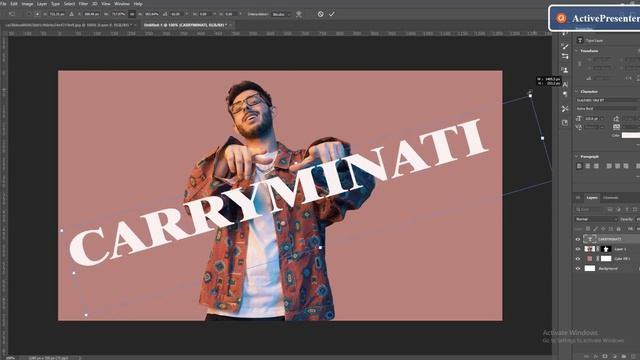Click the Type Layer icon in Properties

point(580,40)
